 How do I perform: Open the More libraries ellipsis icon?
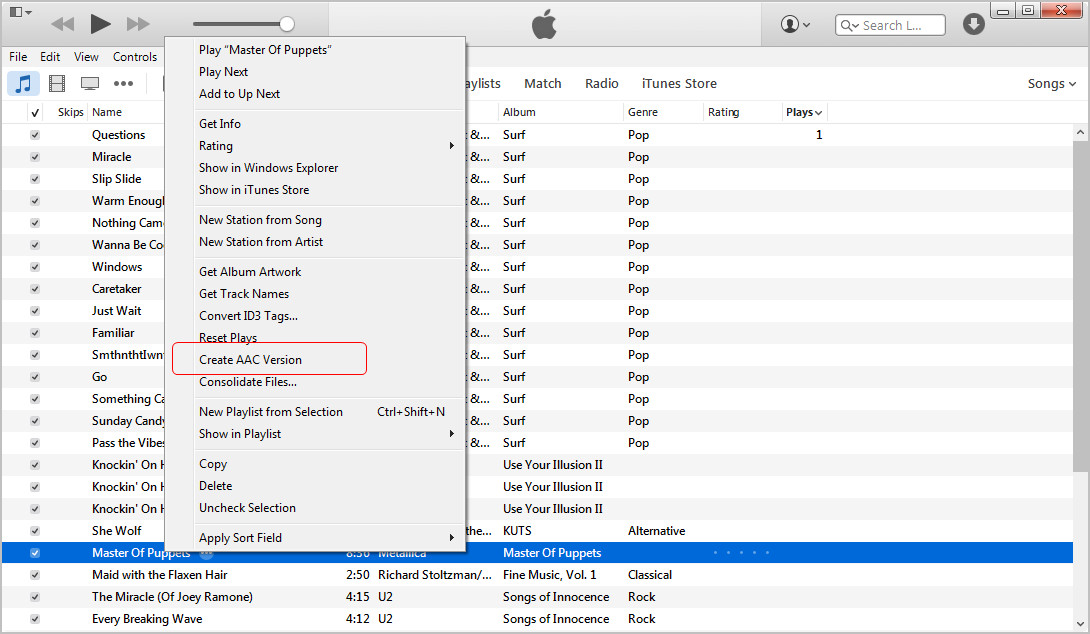point(123,83)
